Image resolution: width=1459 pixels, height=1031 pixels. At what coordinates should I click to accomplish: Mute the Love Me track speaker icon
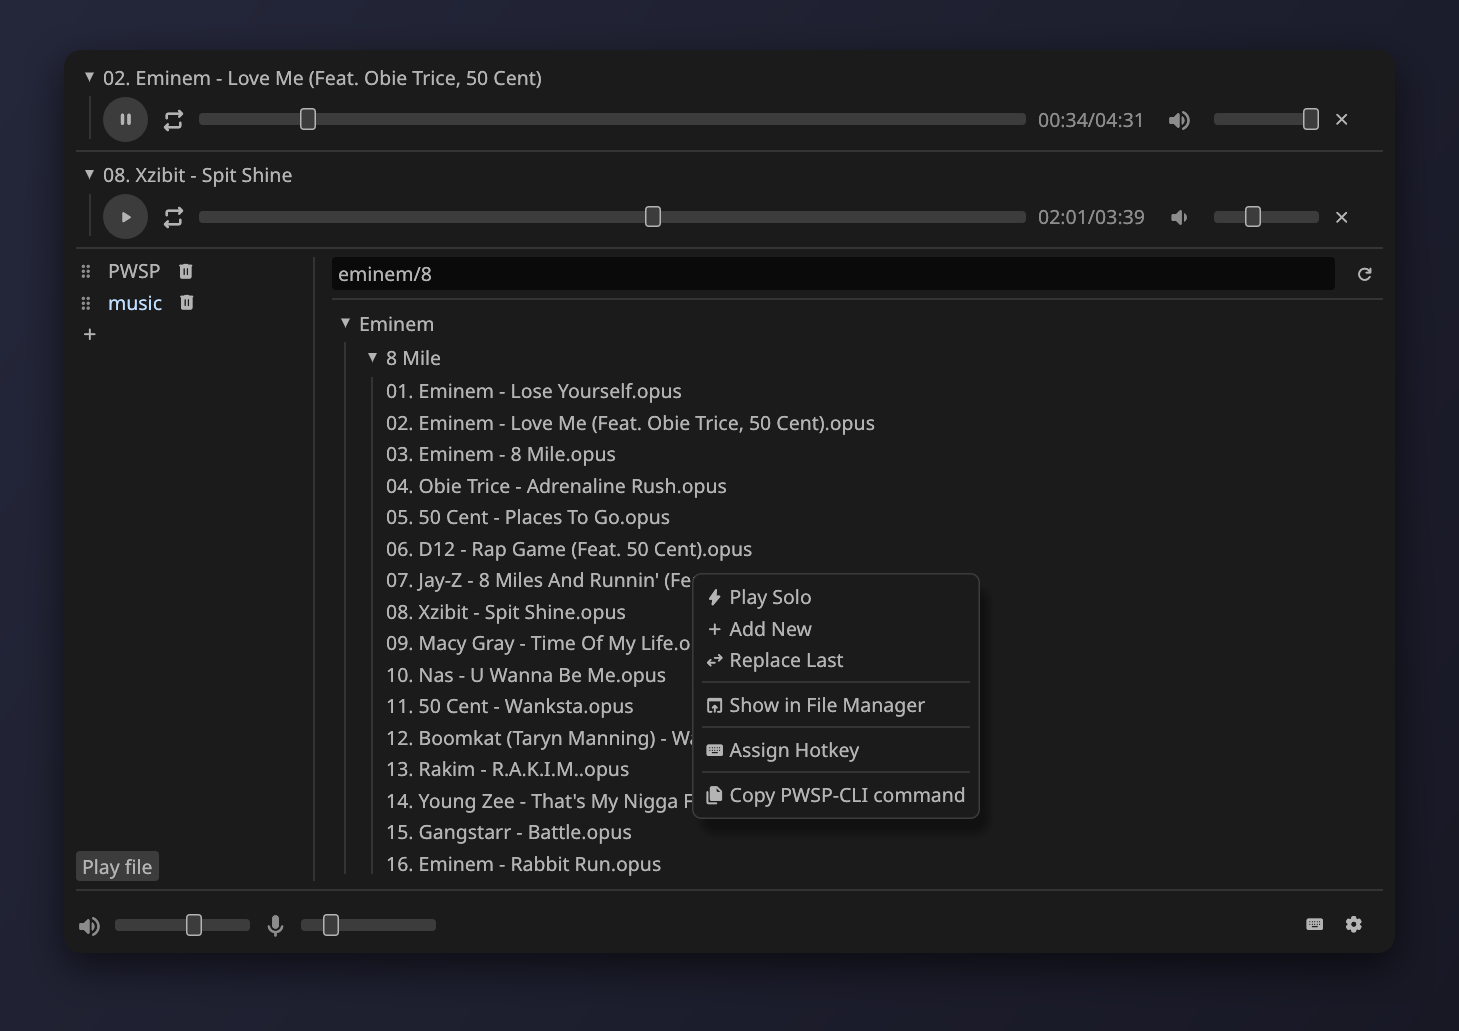pos(1179,120)
